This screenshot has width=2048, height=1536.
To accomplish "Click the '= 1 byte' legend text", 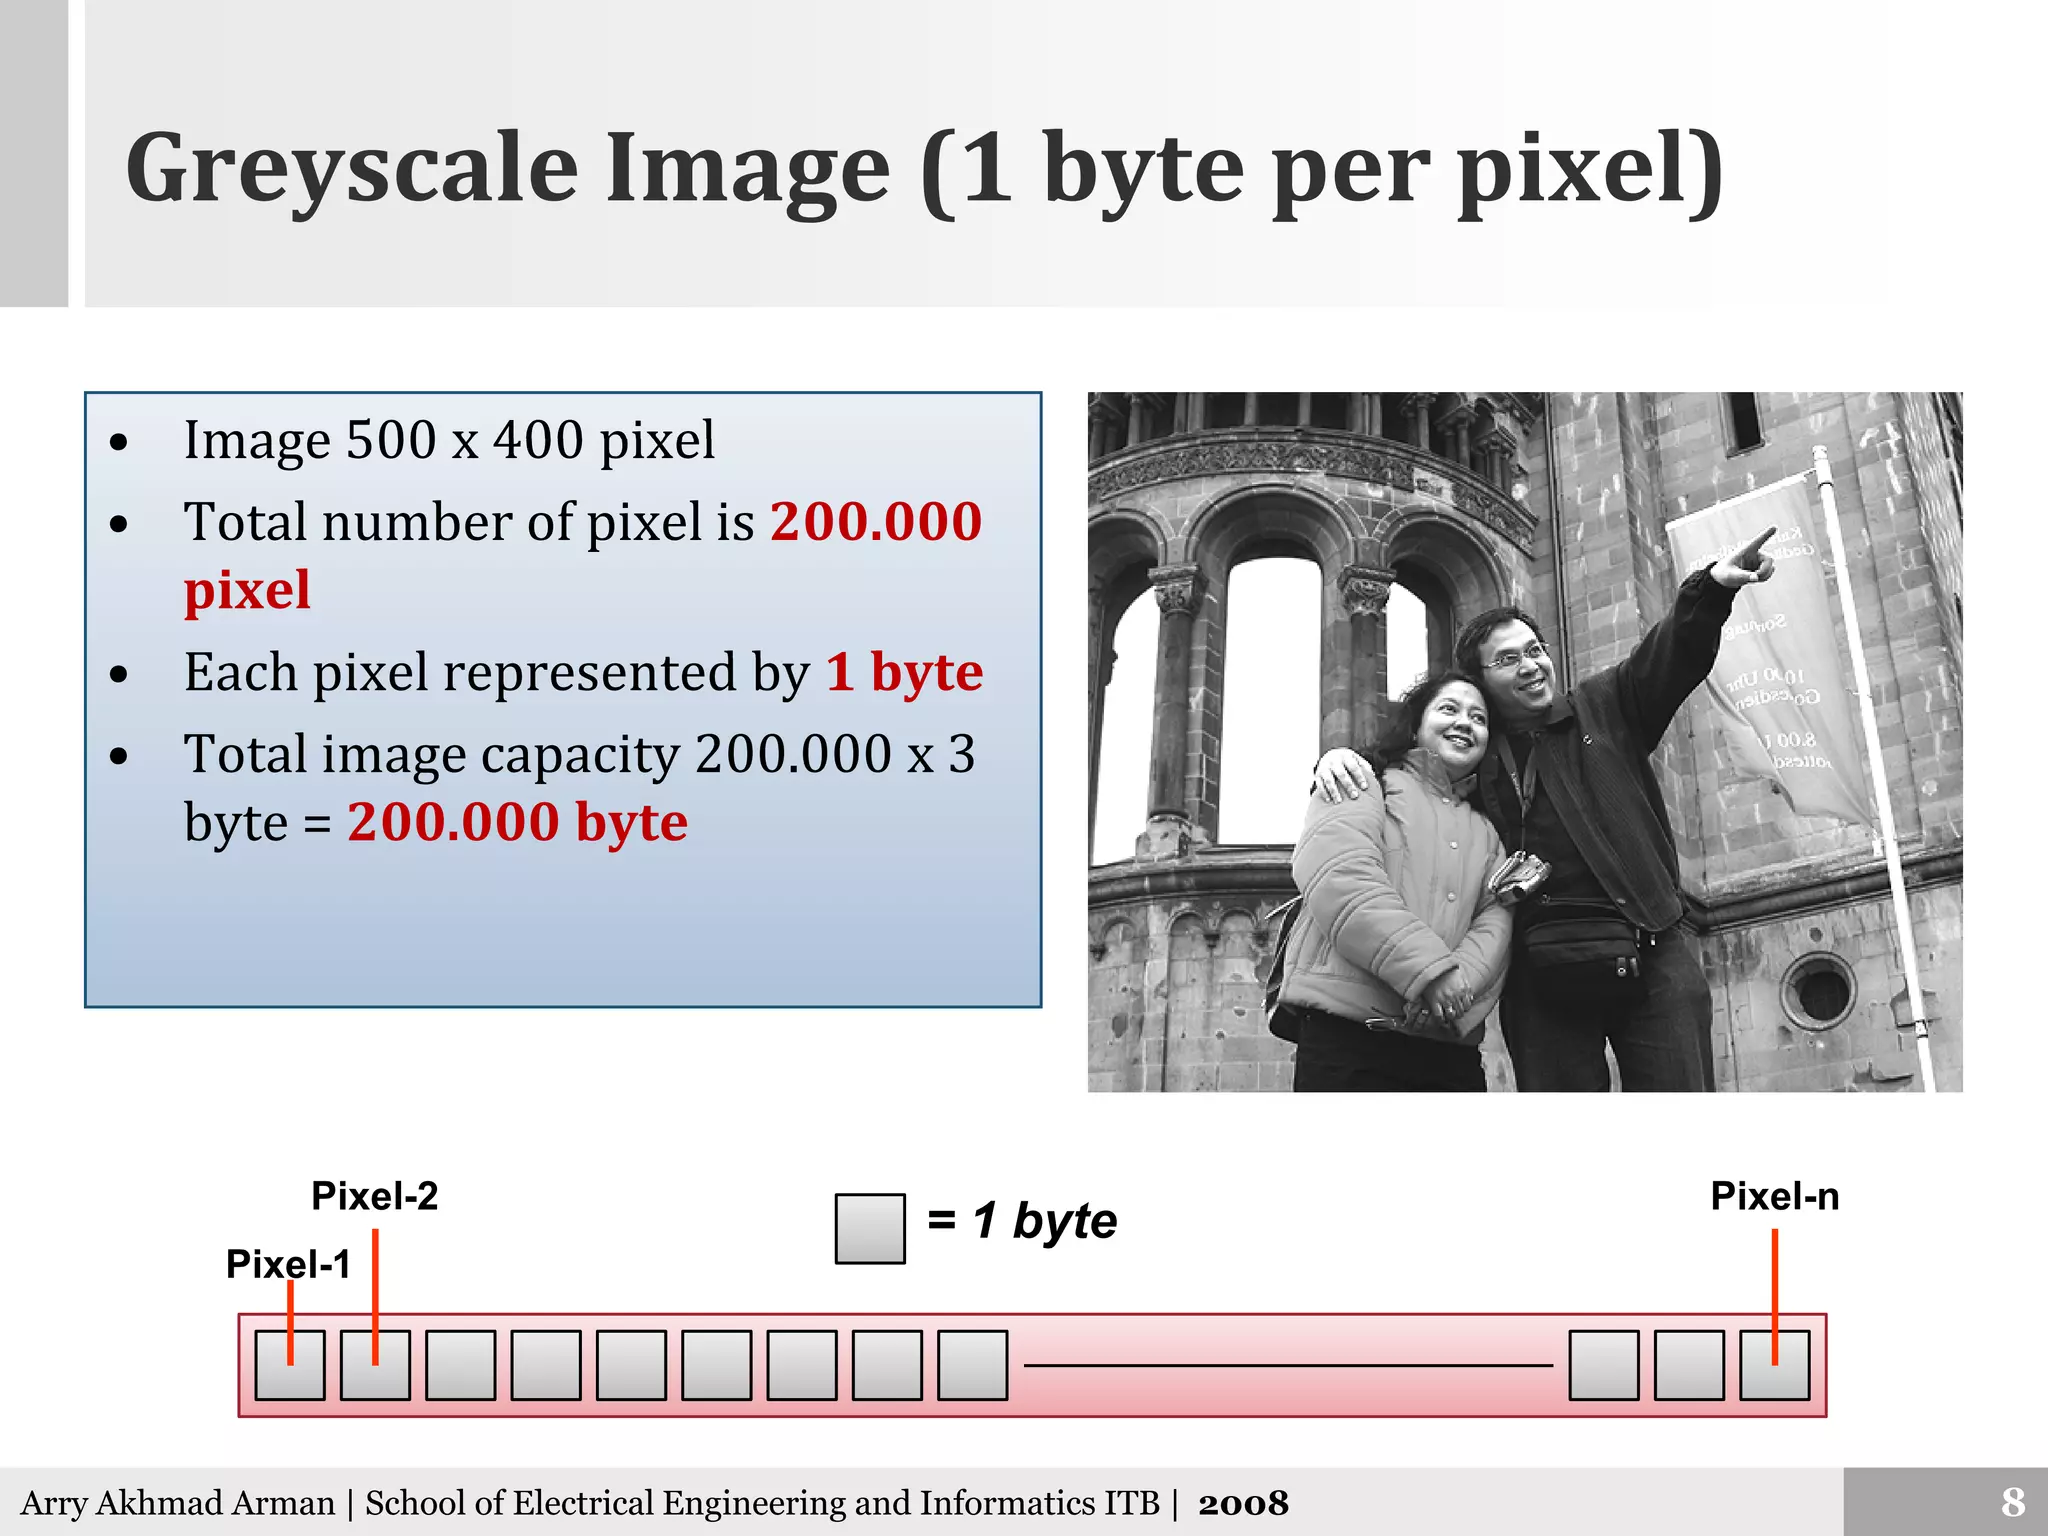I will [1022, 1220].
